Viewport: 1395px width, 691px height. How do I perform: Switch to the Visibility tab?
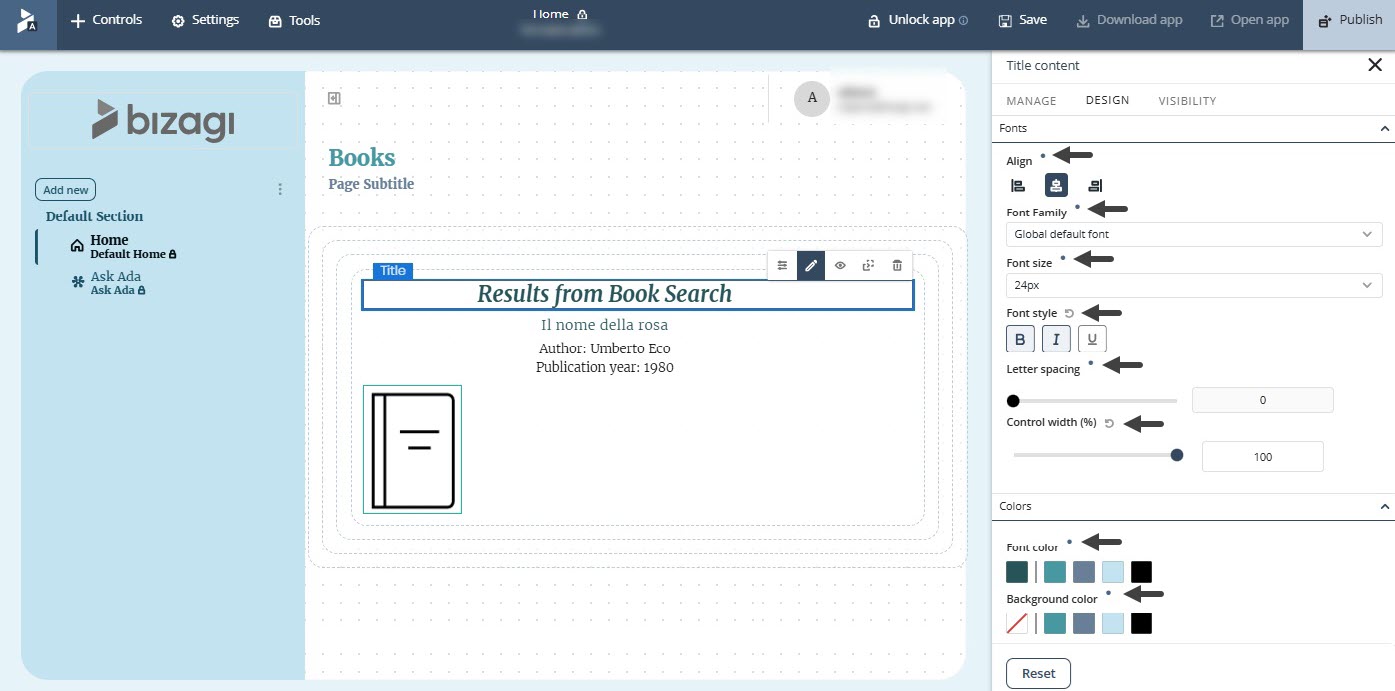[1187, 101]
